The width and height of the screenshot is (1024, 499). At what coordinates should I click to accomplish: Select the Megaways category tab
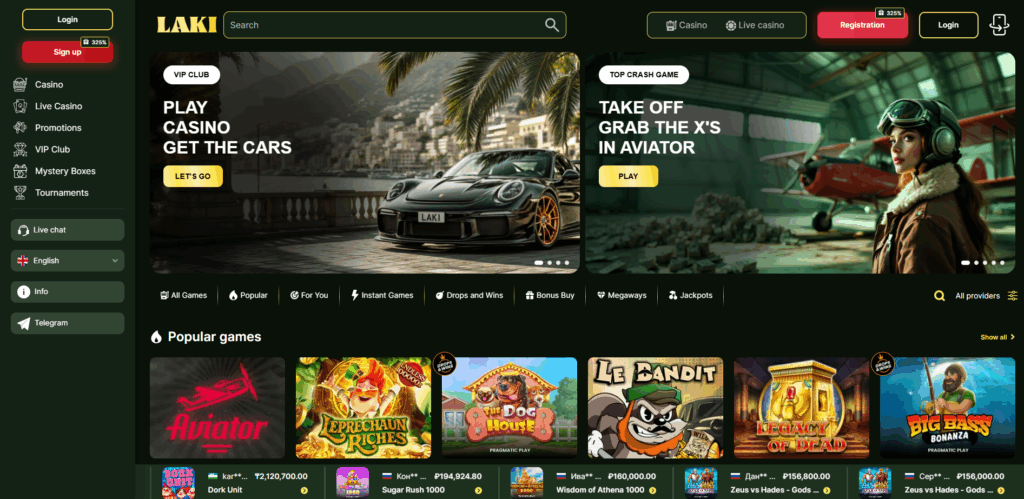point(622,295)
